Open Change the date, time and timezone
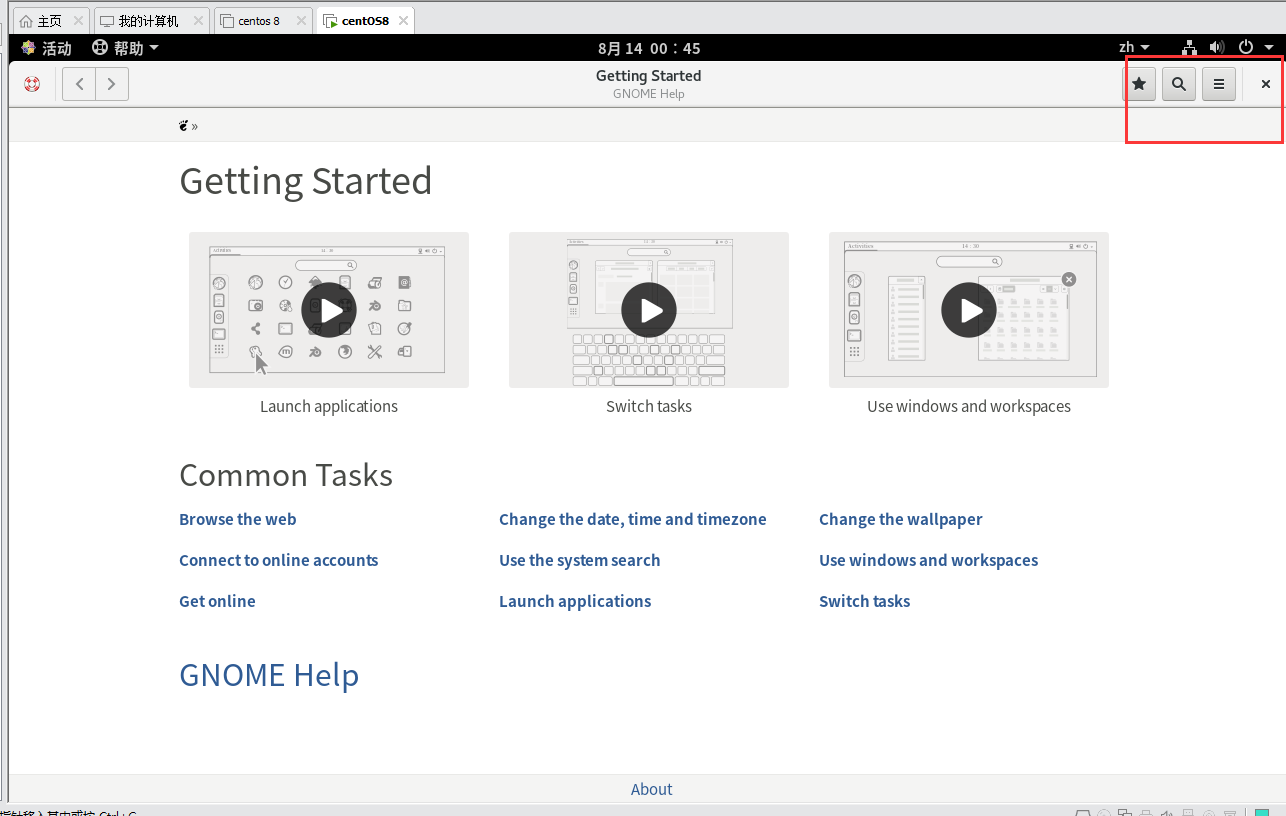 [632, 519]
